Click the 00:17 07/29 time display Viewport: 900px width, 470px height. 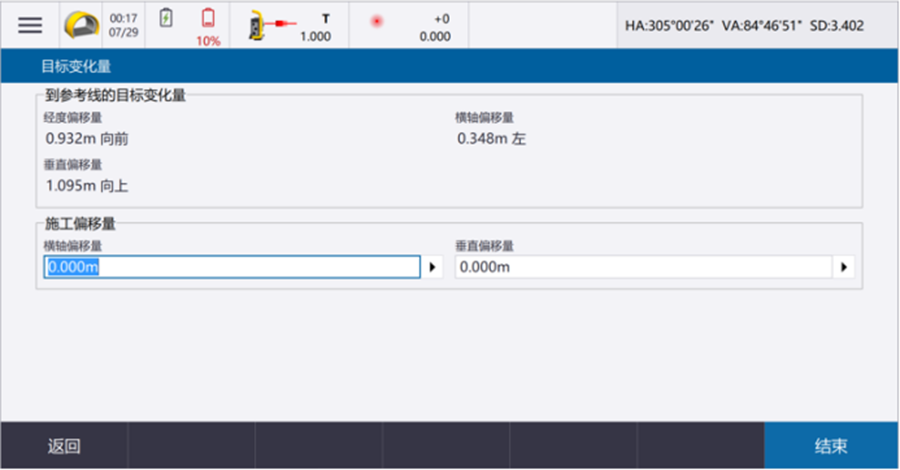pyautogui.click(x=123, y=25)
